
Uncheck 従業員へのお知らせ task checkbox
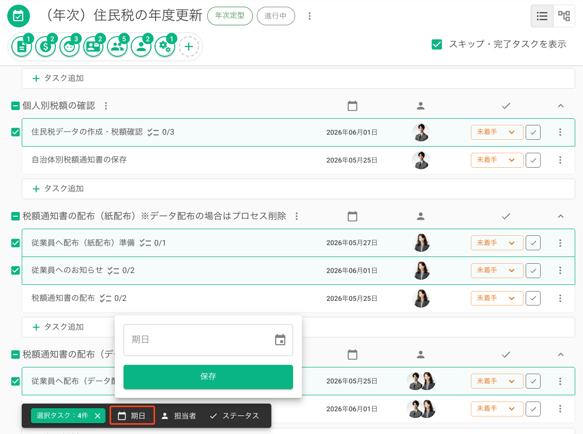click(15, 270)
